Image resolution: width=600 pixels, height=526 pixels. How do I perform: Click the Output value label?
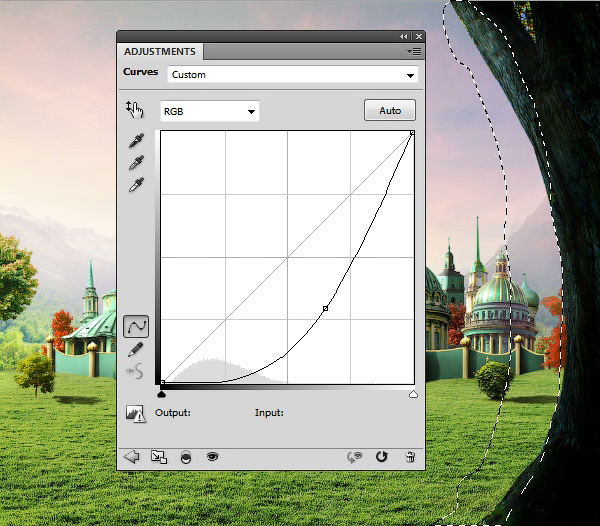173,413
